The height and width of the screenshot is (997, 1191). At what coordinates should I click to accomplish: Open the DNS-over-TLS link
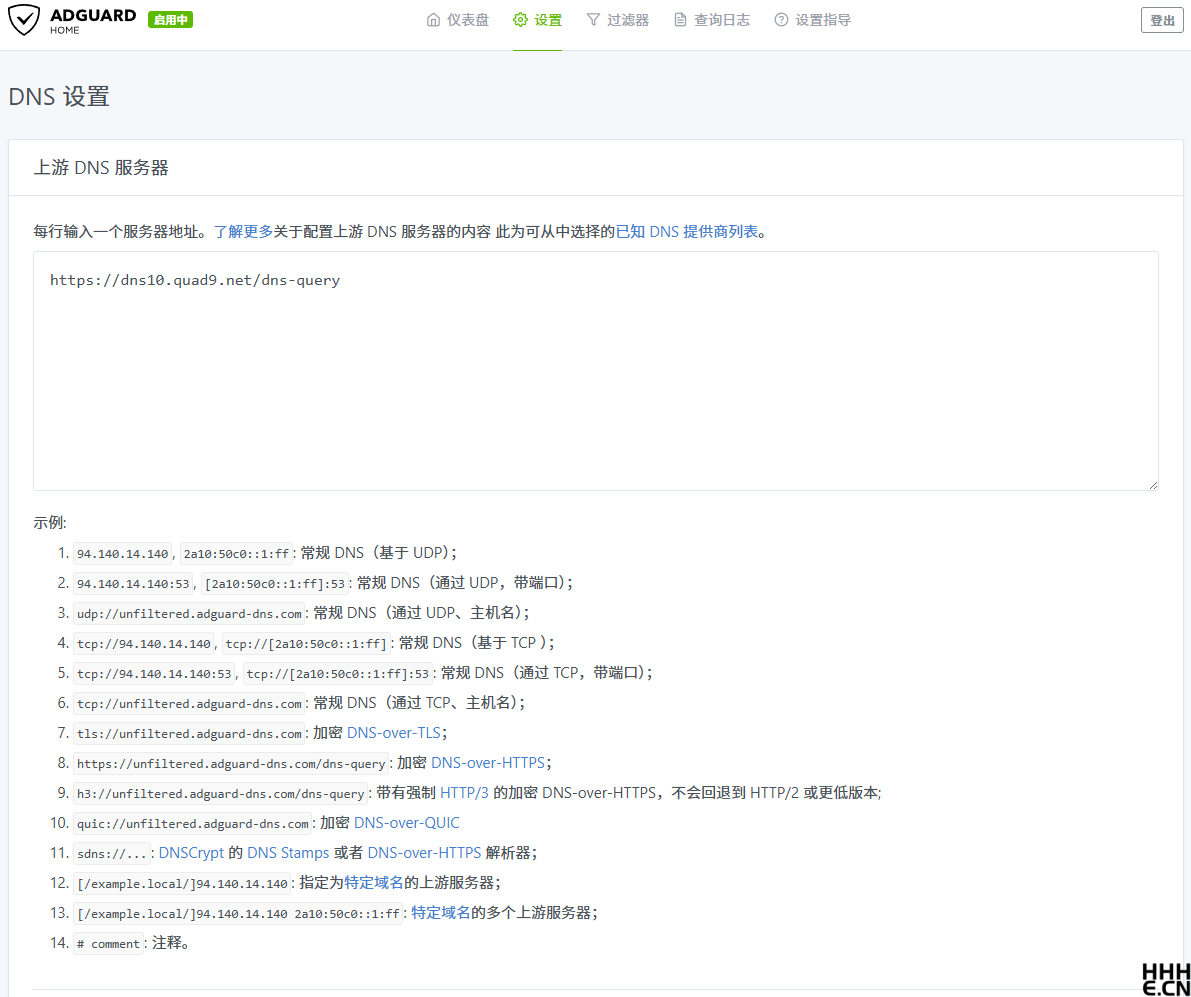(x=393, y=733)
